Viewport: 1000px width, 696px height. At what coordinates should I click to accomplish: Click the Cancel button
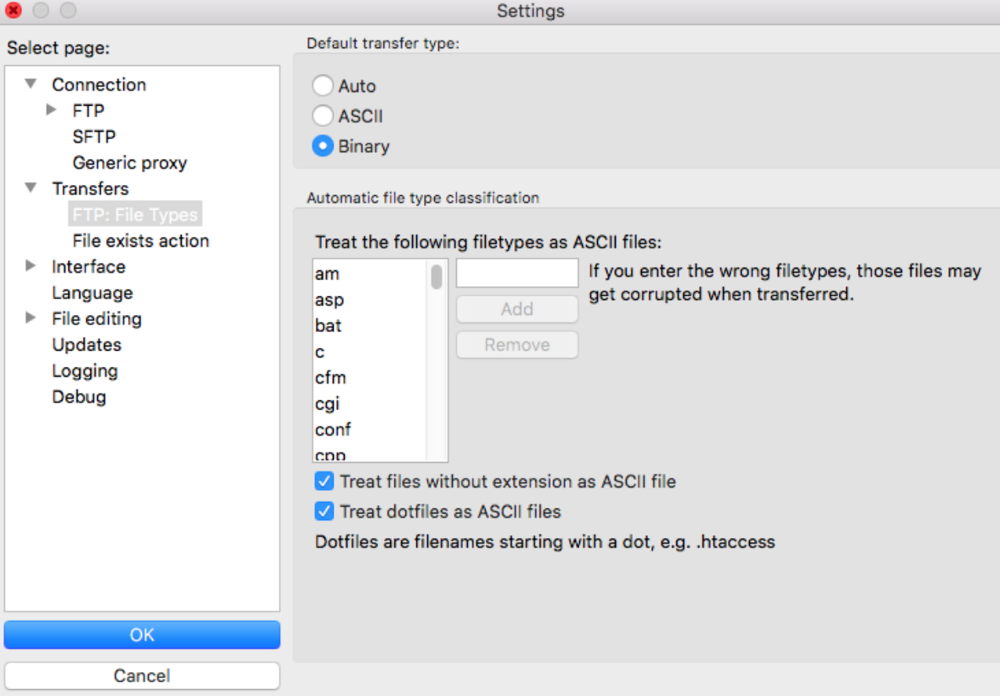tap(142, 676)
